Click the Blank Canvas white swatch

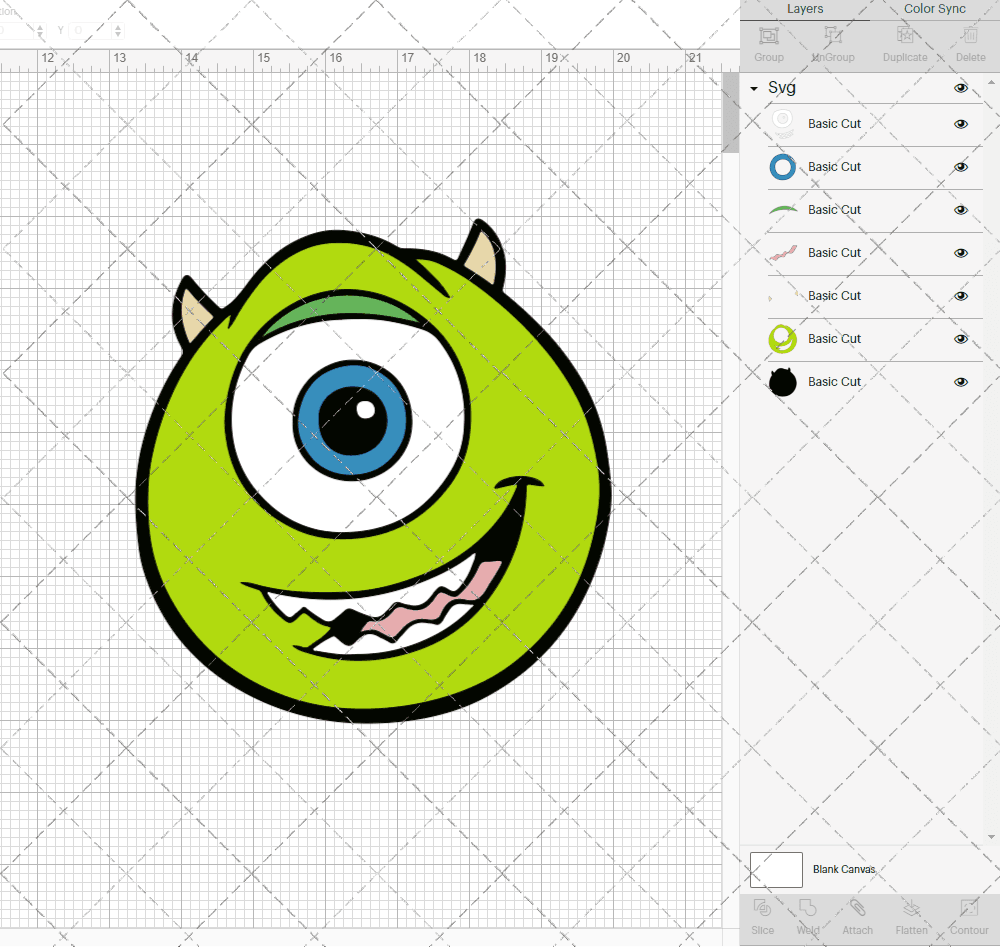point(776,869)
